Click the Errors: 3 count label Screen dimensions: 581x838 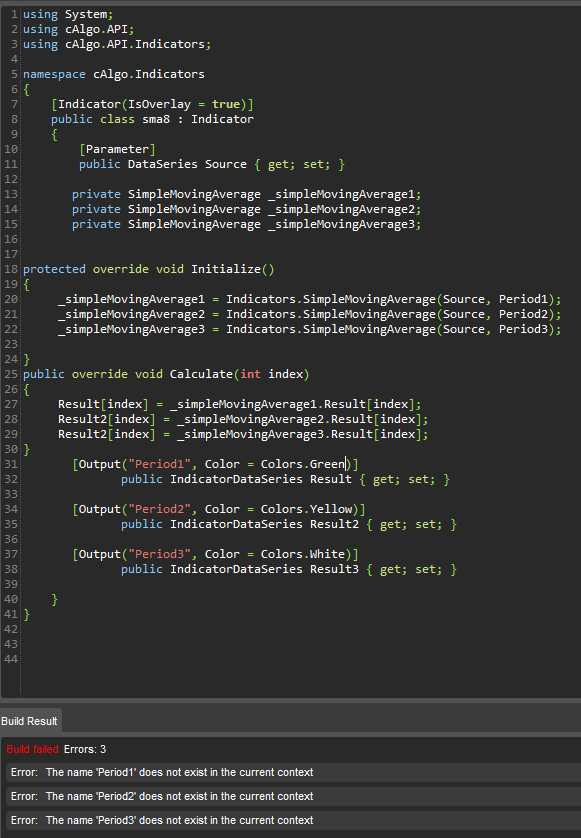pyautogui.click(x=85, y=749)
